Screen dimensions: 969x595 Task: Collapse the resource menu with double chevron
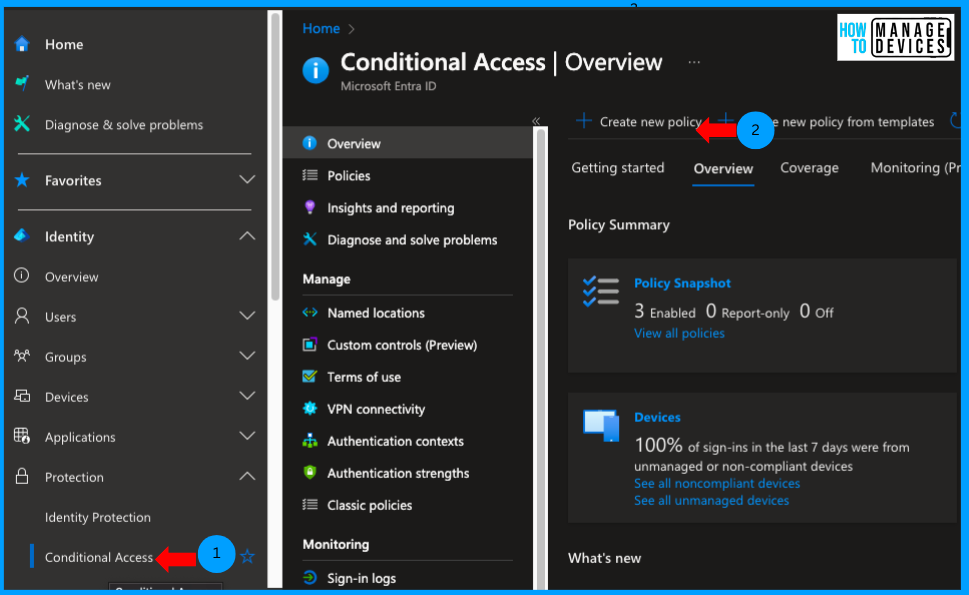coord(536,121)
